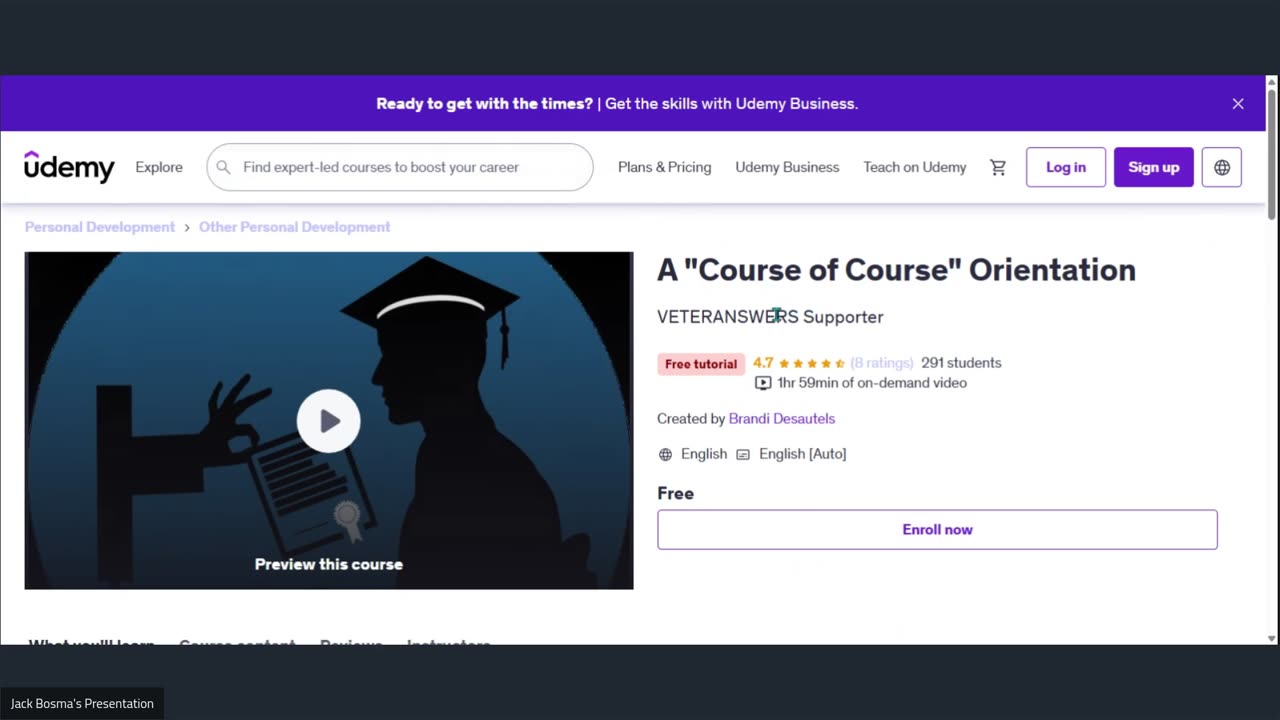Open Personal Development breadcrumb
The height and width of the screenshot is (720, 1280).
click(x=100, y=227)
